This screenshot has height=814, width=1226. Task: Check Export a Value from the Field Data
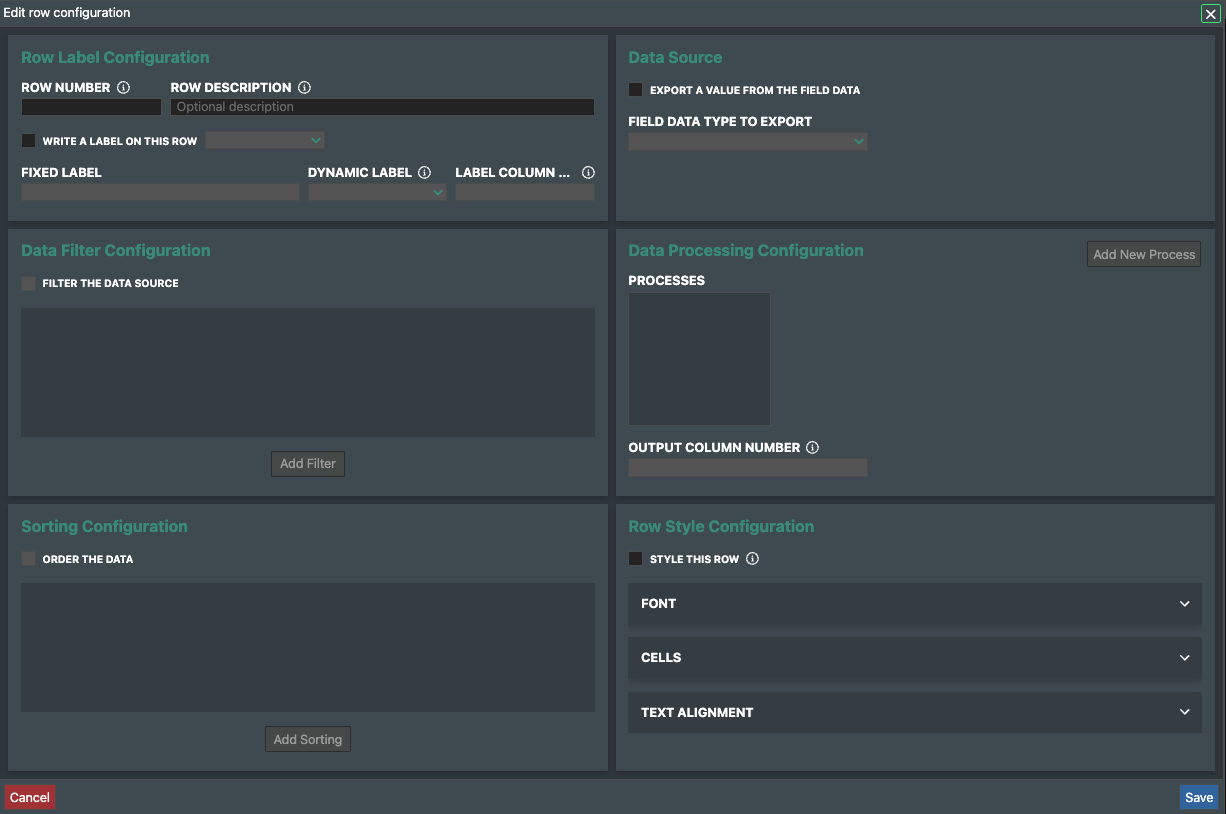pos(636,90)
